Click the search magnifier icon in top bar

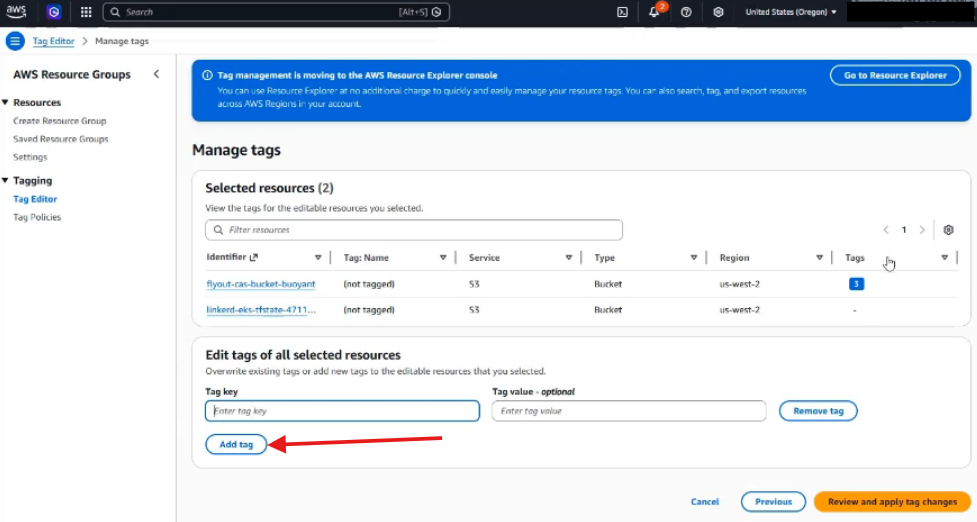115,12
